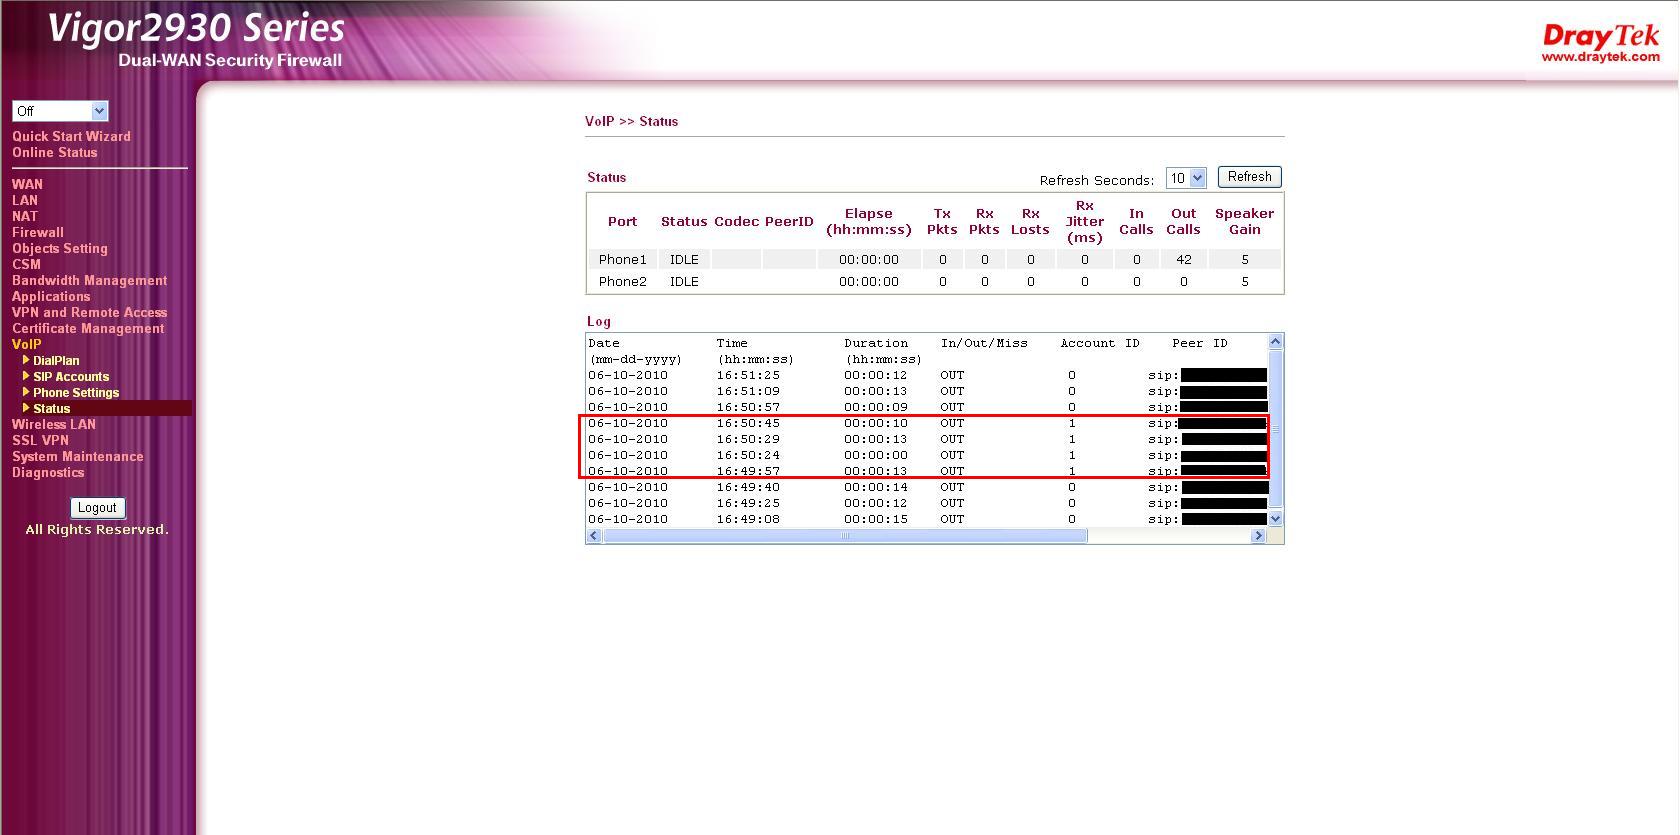
Task: Open the System Maintenance menu
Action: [x=78, y=456]
